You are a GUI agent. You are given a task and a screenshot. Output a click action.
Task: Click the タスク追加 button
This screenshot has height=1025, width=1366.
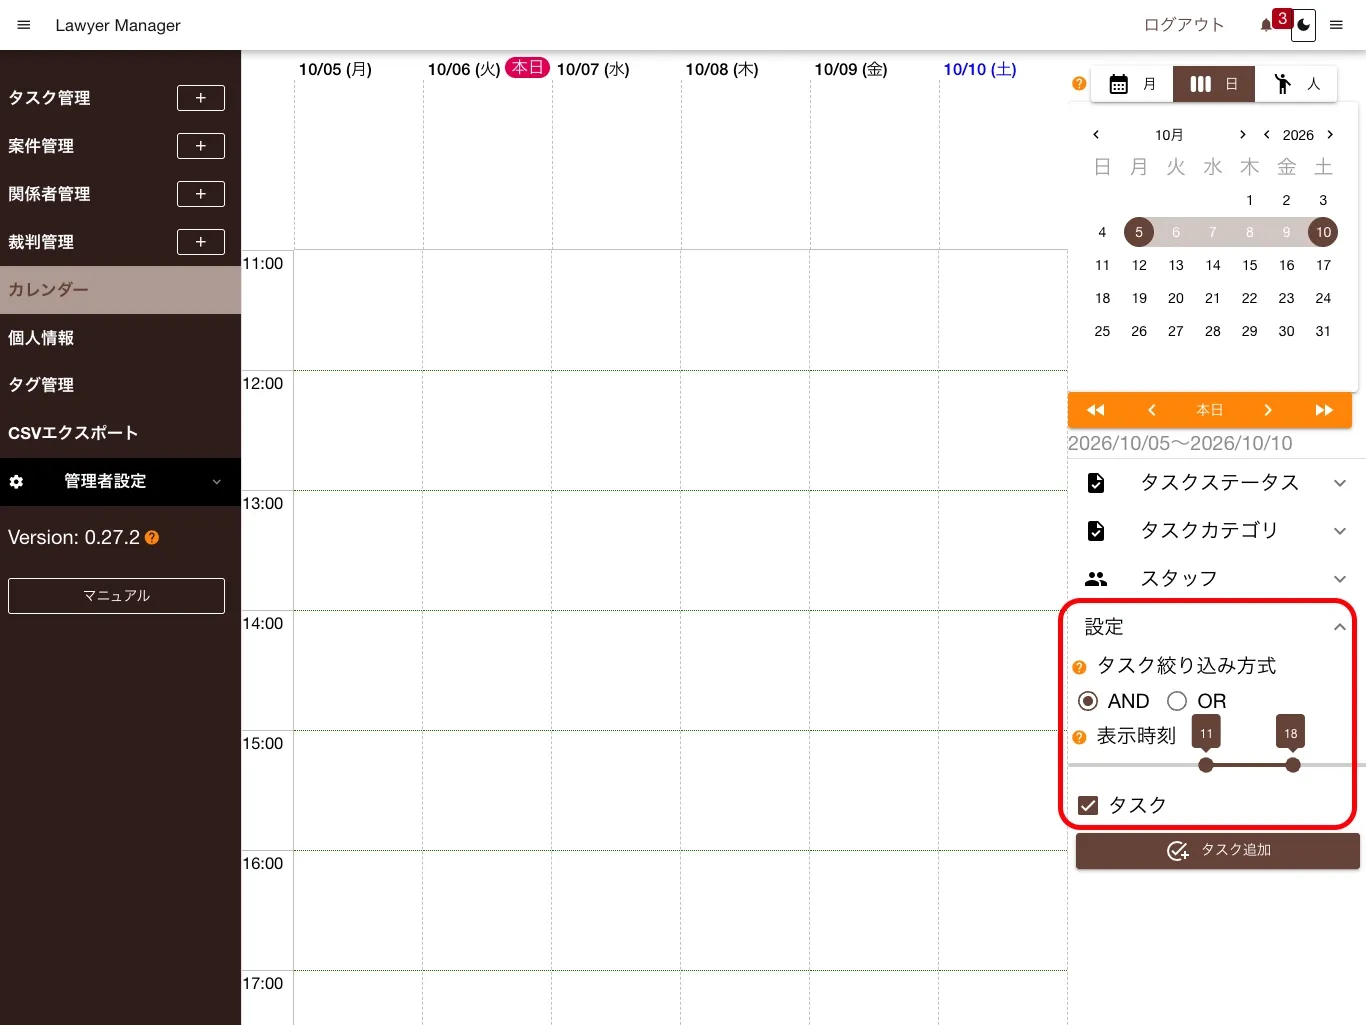pos(1218,851)
